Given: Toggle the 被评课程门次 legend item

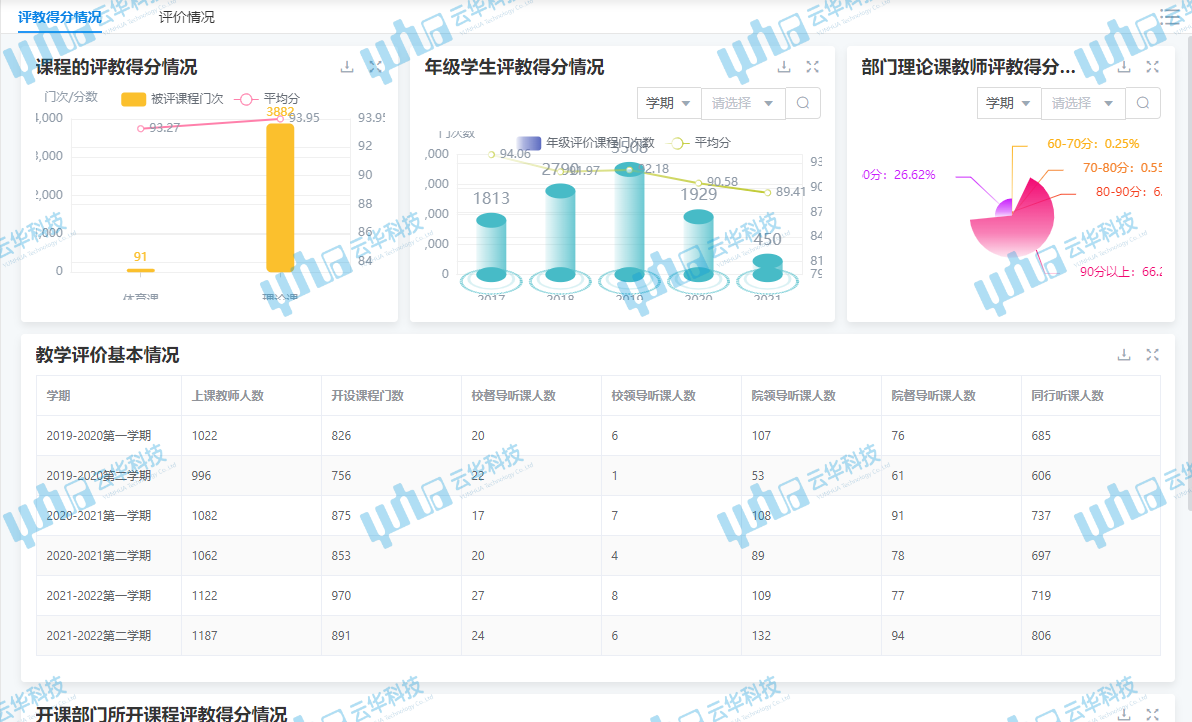Looking at the screenshot, I should pos(173,99).
